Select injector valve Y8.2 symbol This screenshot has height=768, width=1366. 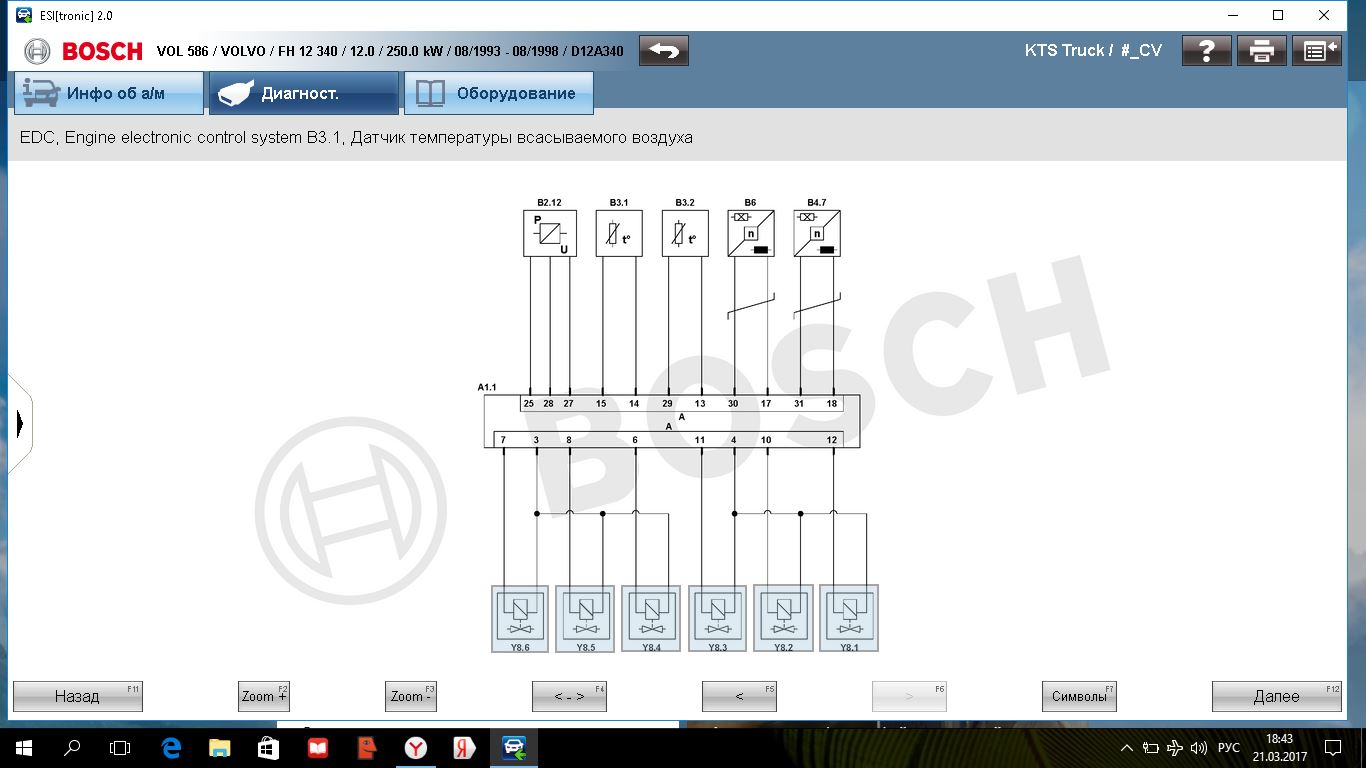pyautogui.click(x=783, y=618)
